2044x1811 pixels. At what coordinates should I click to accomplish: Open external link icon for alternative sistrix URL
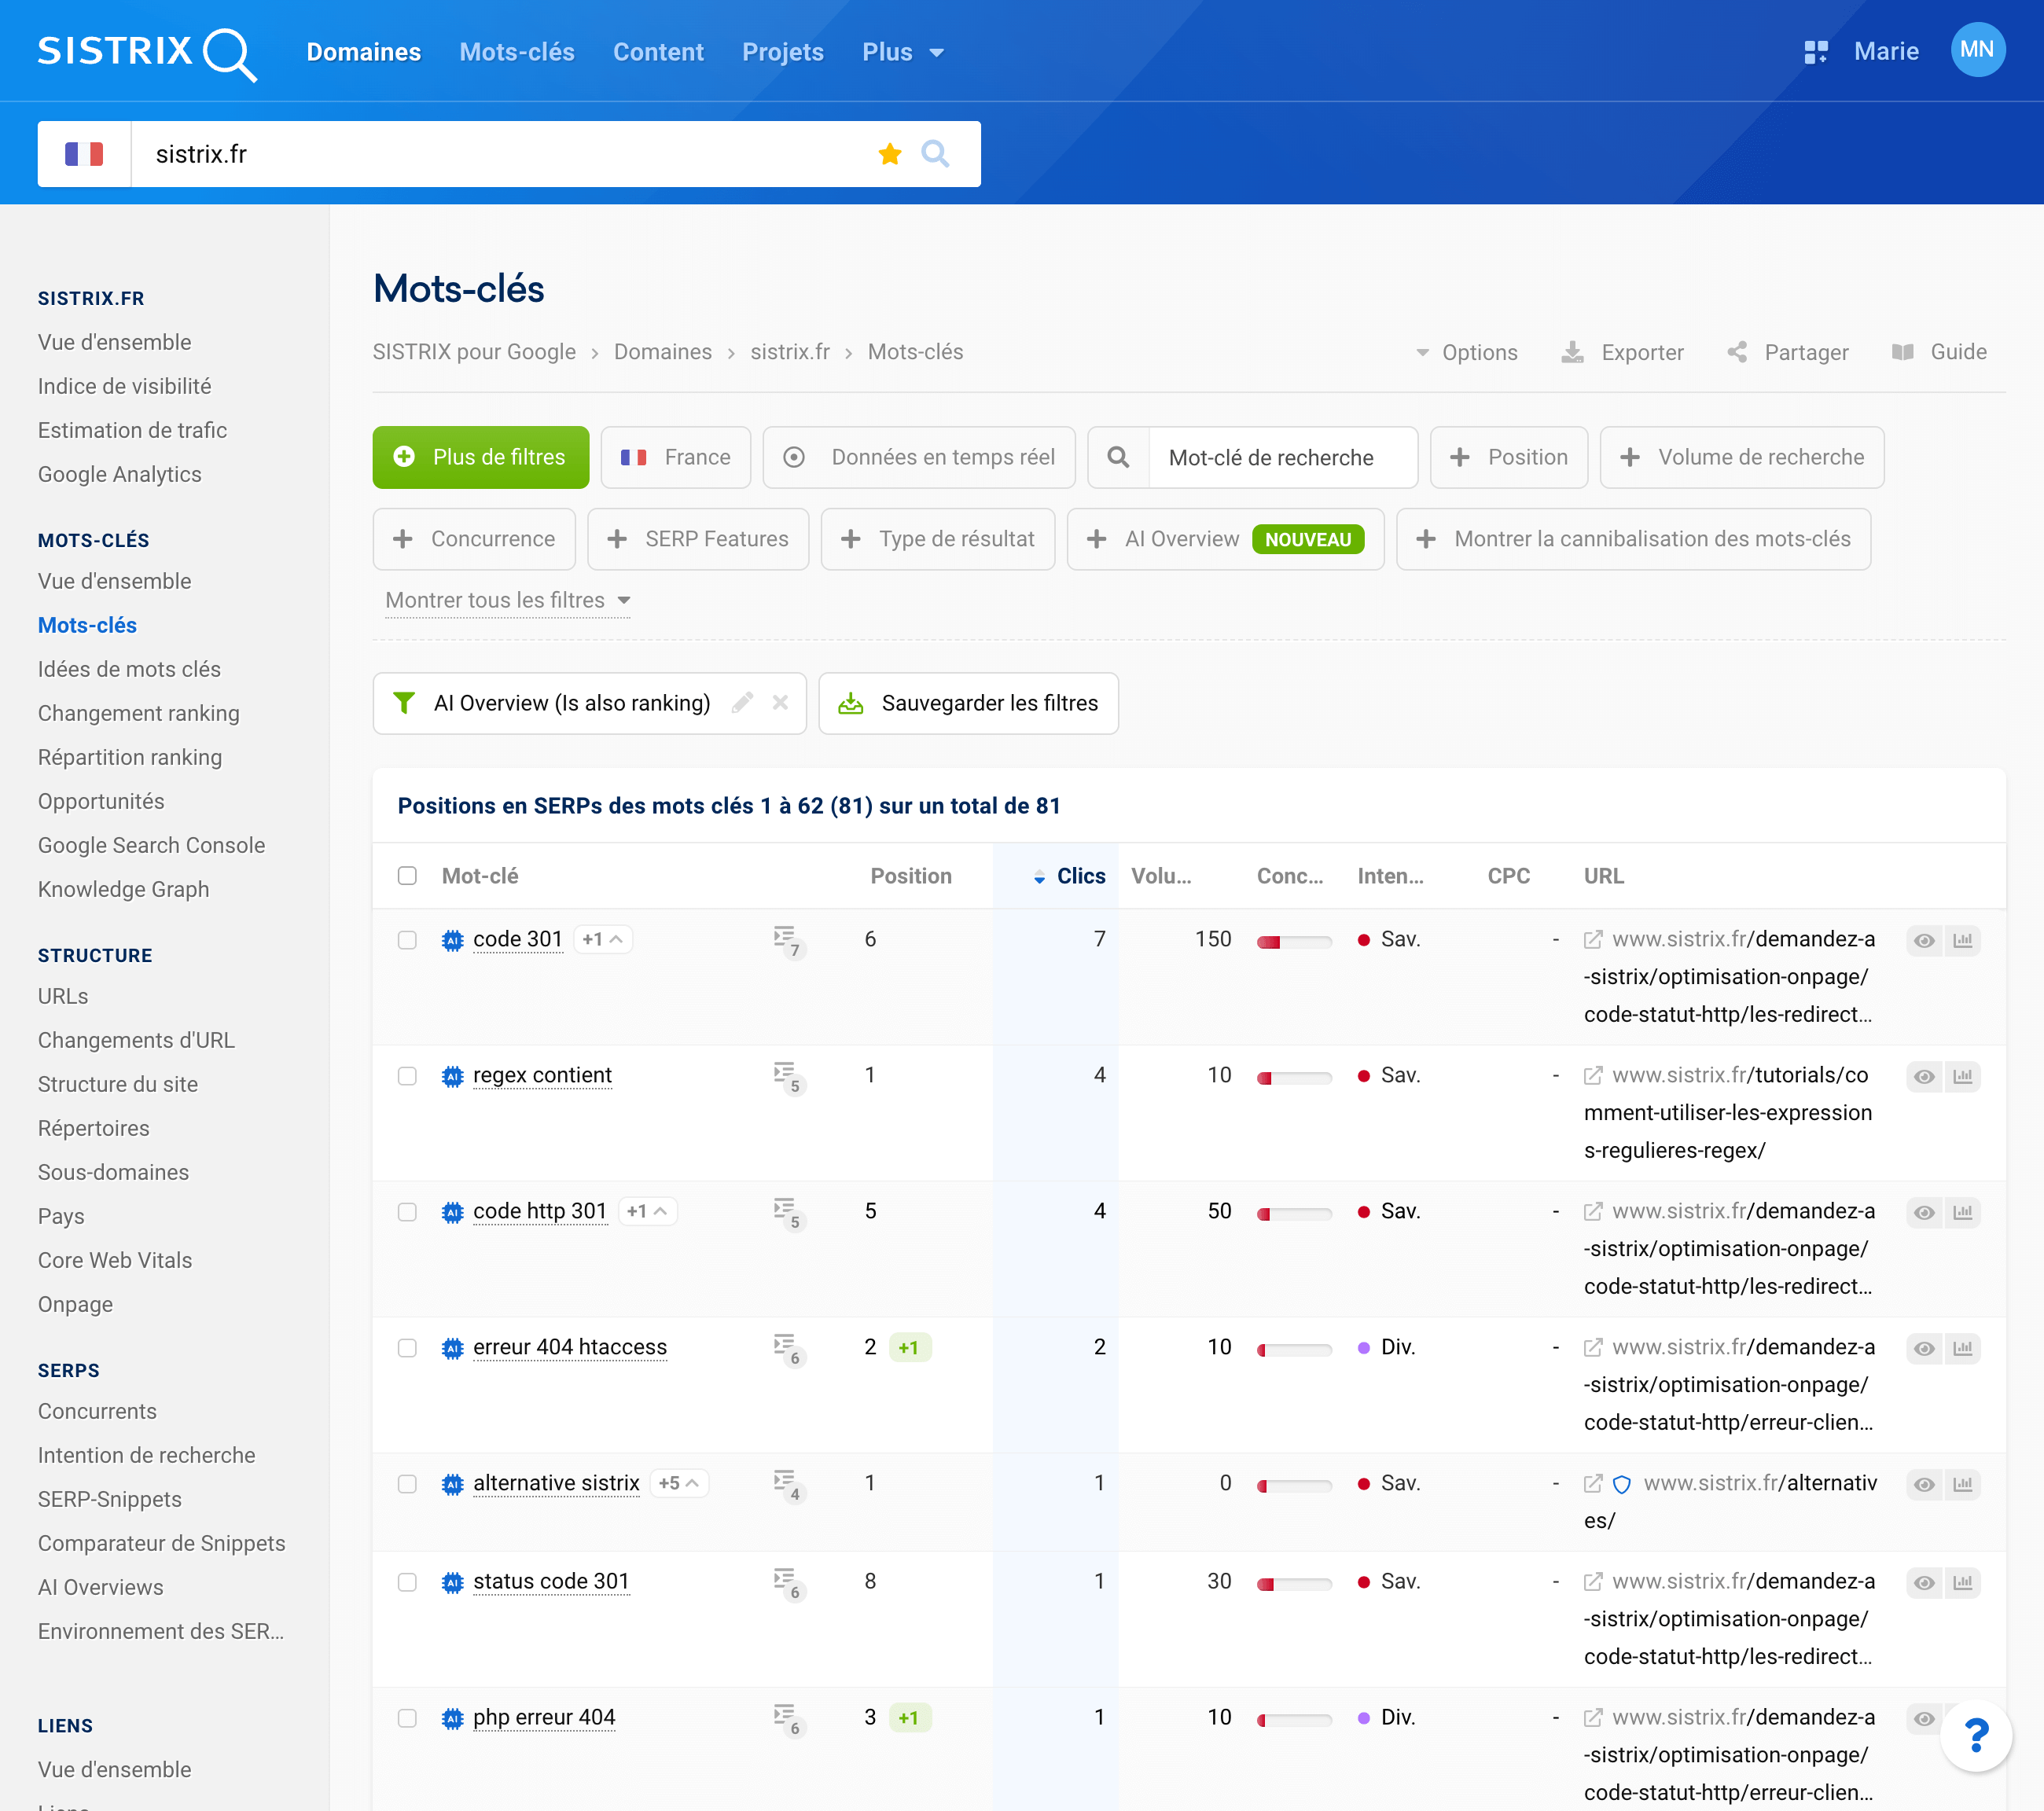pyautogui.click(x=1592, y=1484)
